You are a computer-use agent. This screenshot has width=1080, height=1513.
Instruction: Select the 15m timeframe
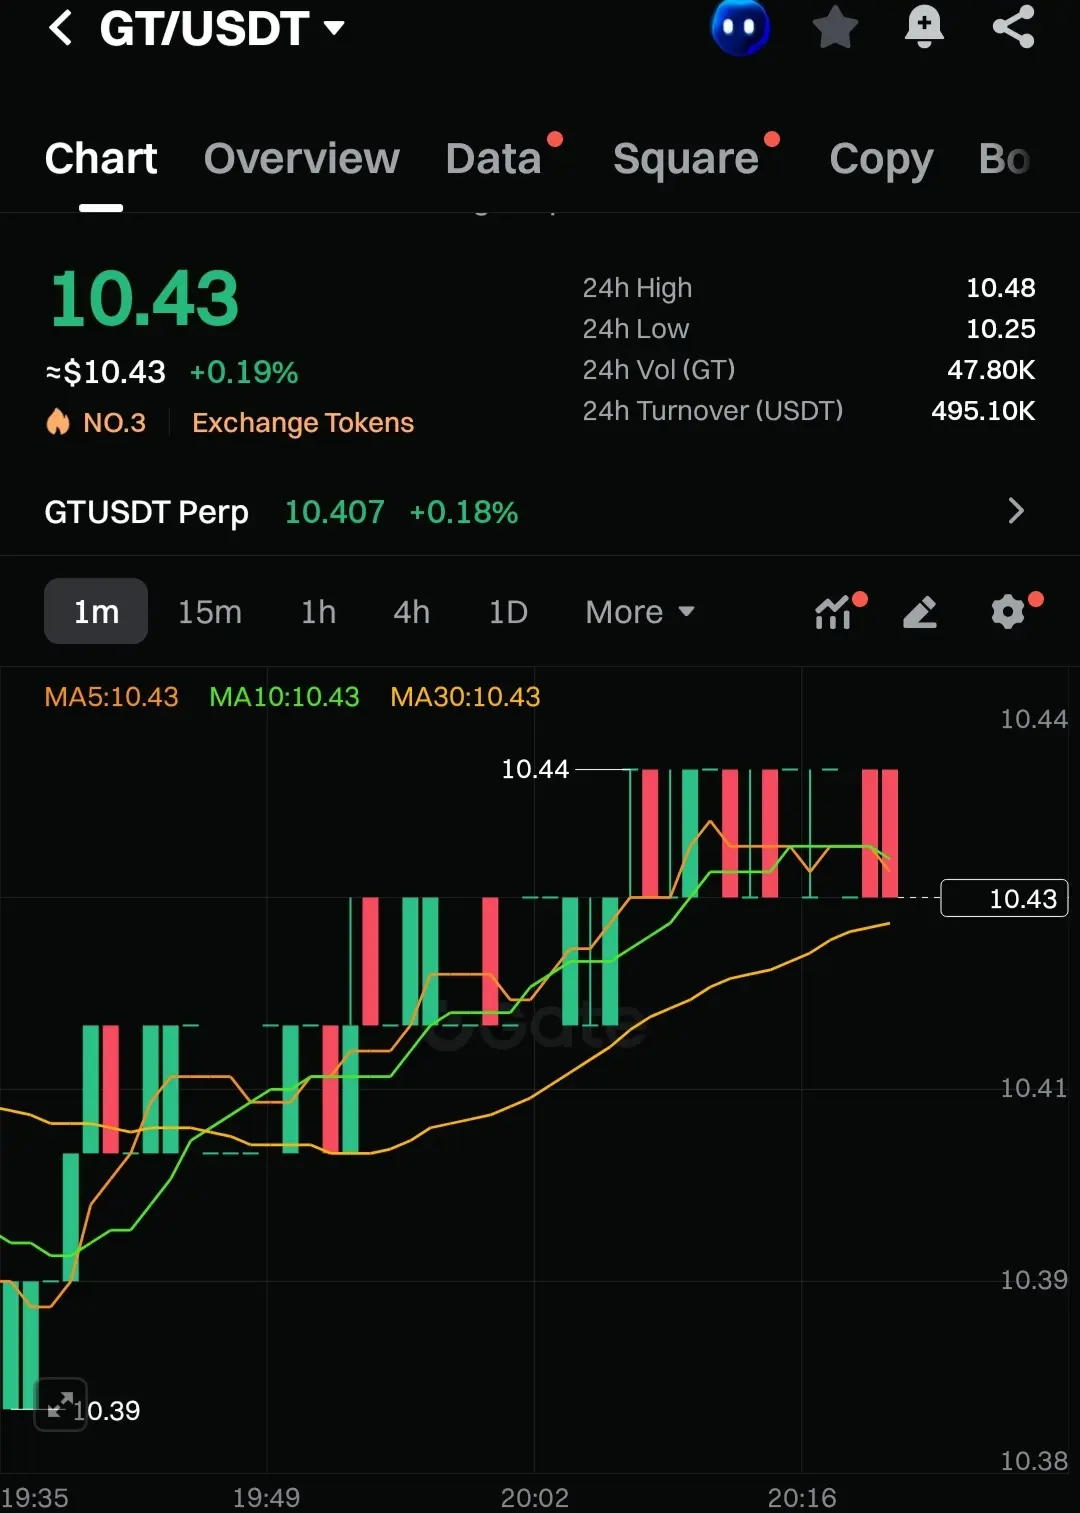click(x=210, y=612)
